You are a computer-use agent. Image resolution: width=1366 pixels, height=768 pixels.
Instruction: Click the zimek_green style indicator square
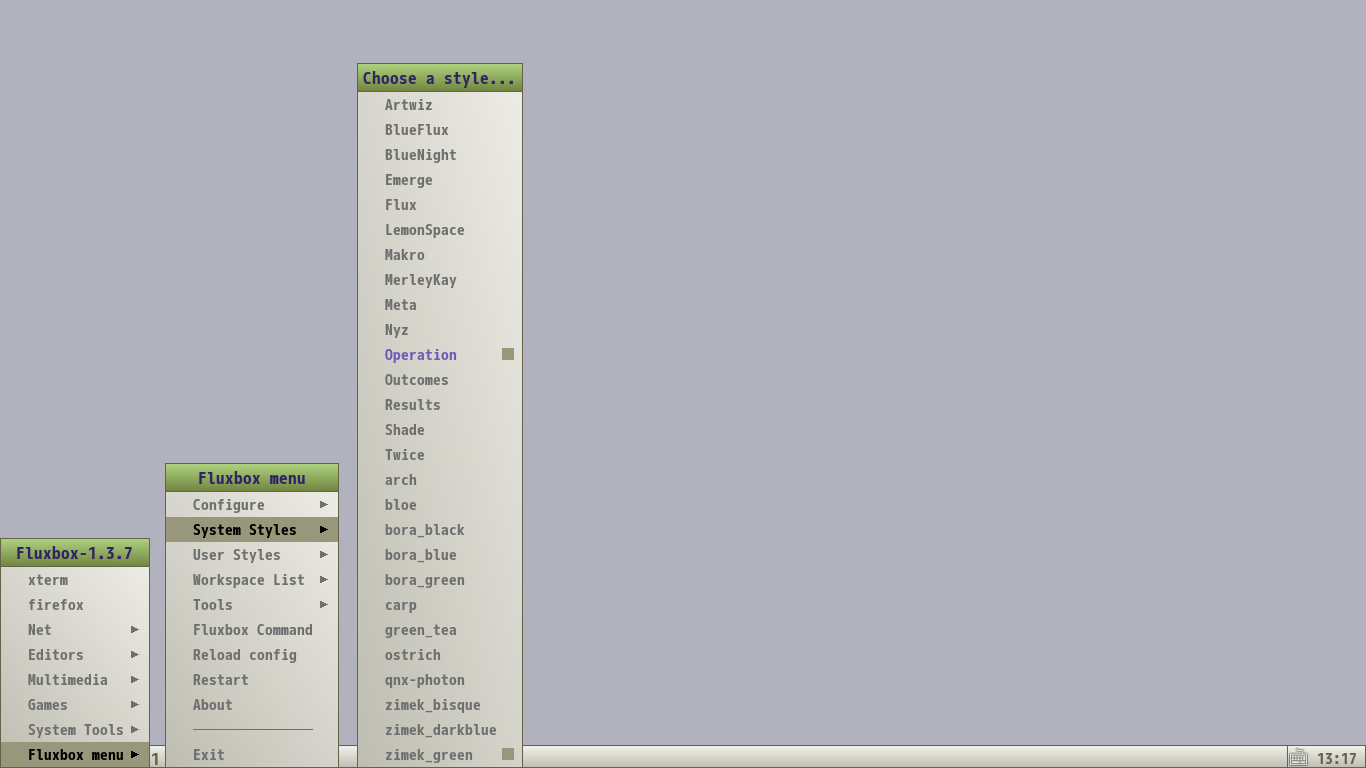pos(508,754)
